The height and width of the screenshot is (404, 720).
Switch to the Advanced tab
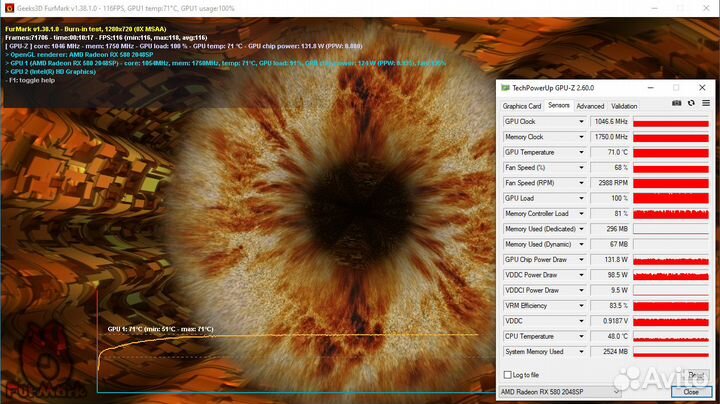click(590, 106)
